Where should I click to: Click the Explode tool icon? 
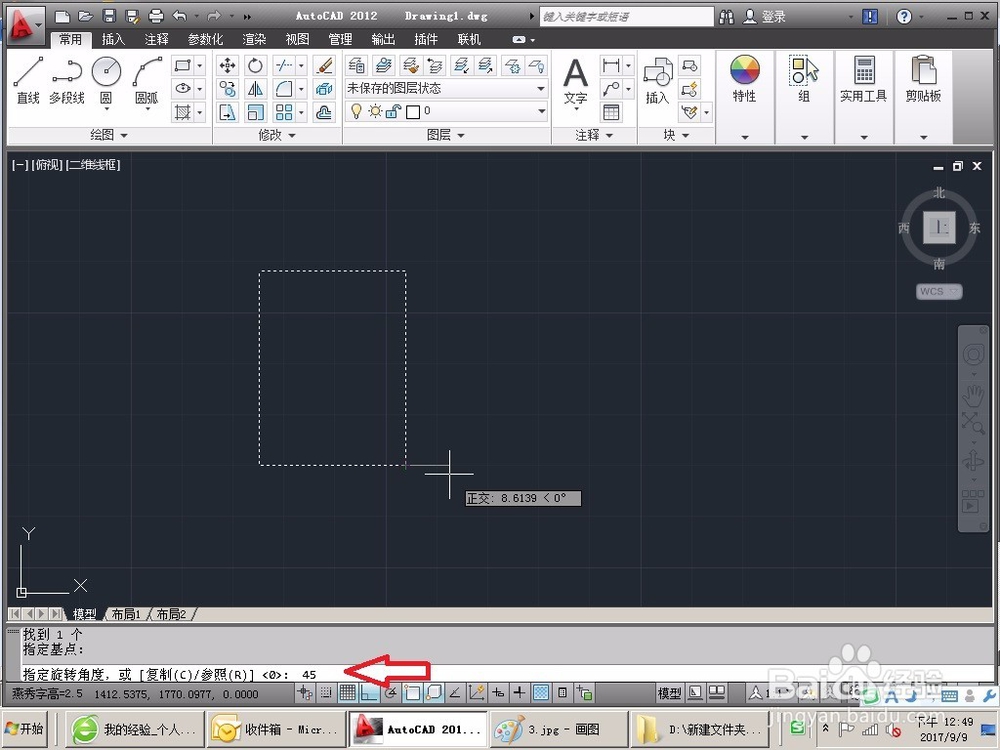click(x=324, y=89)
